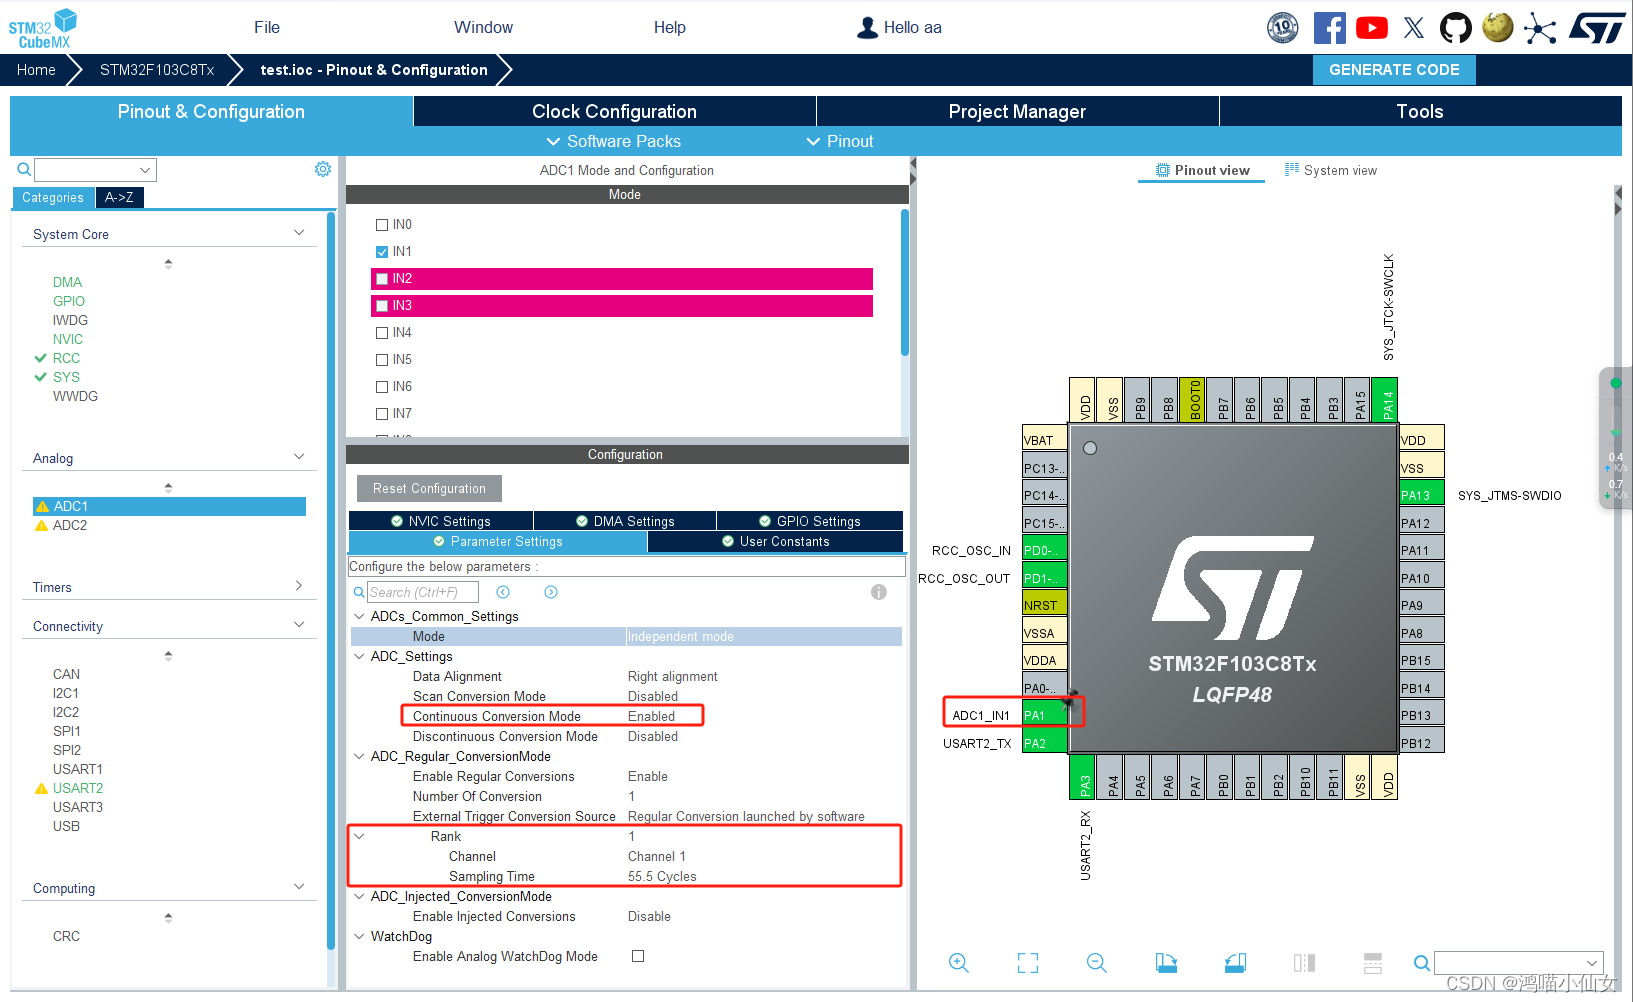Collapse the Connectivity category

[x=299, y=625]
